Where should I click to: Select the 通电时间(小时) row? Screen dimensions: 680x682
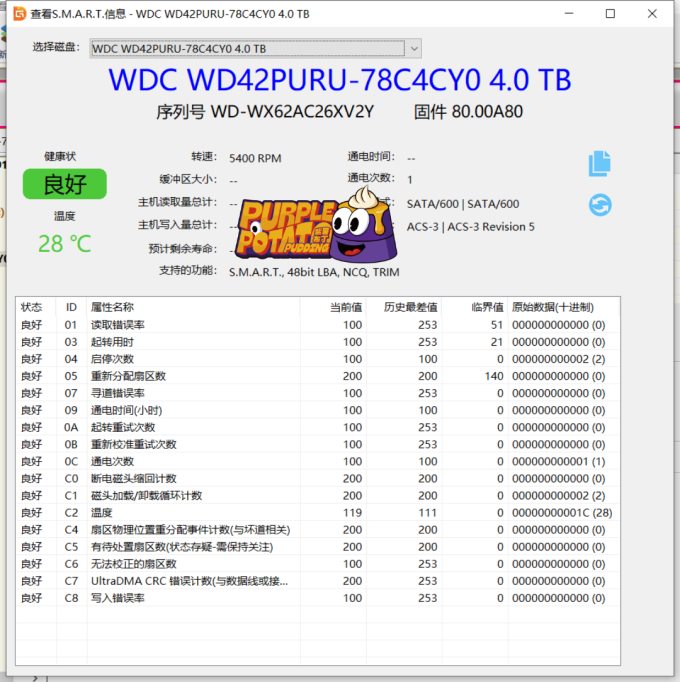[x=318, y=410]
